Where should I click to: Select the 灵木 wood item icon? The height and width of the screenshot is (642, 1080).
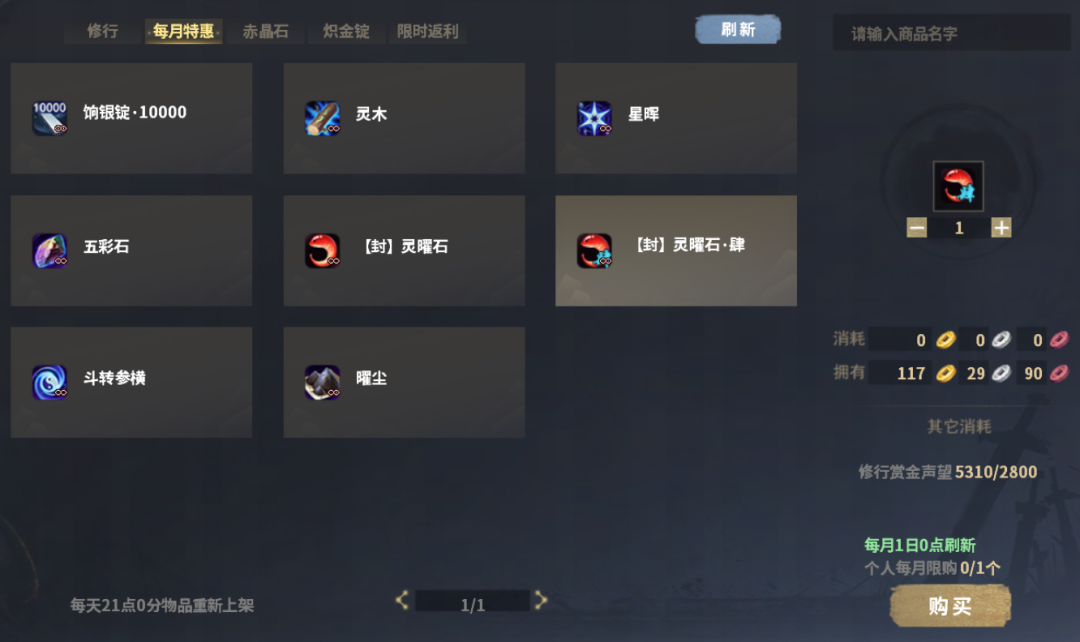tap(322, 118)
